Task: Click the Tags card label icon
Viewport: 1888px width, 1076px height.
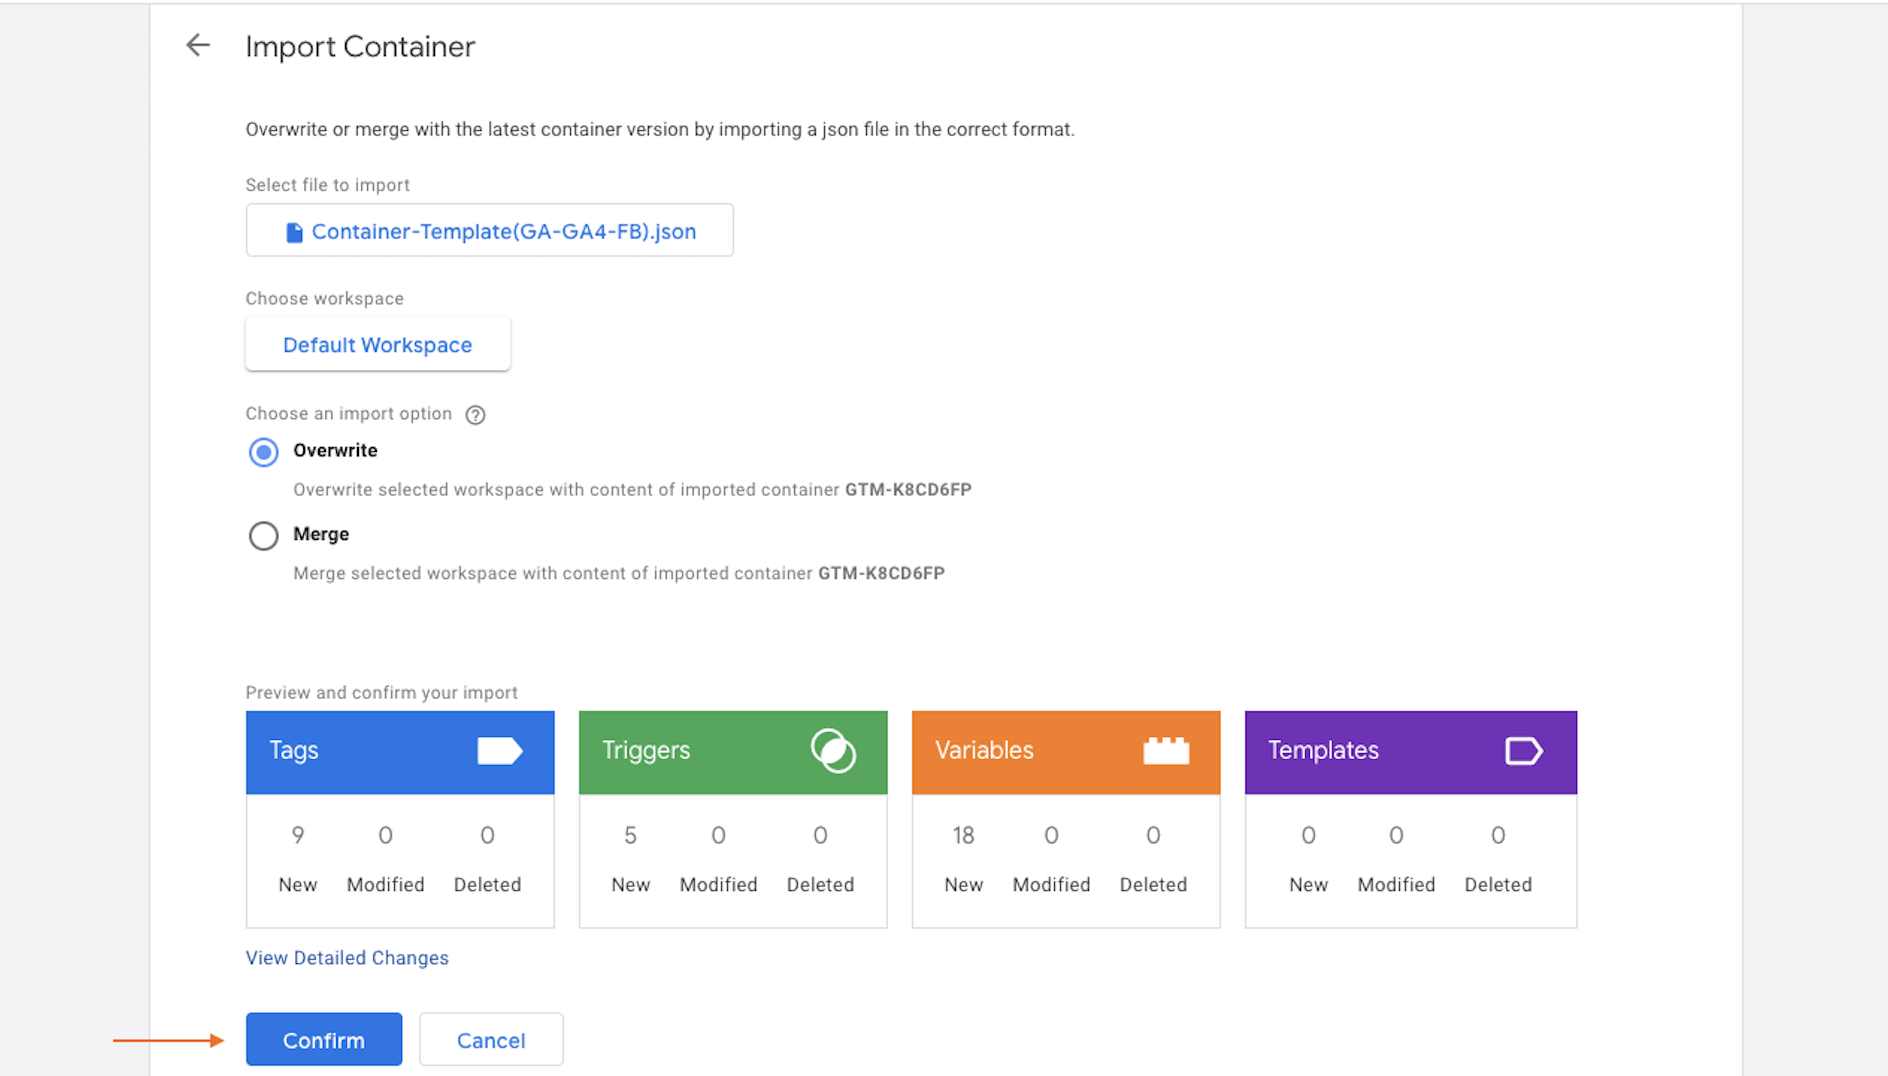Action: click(500, 751)
